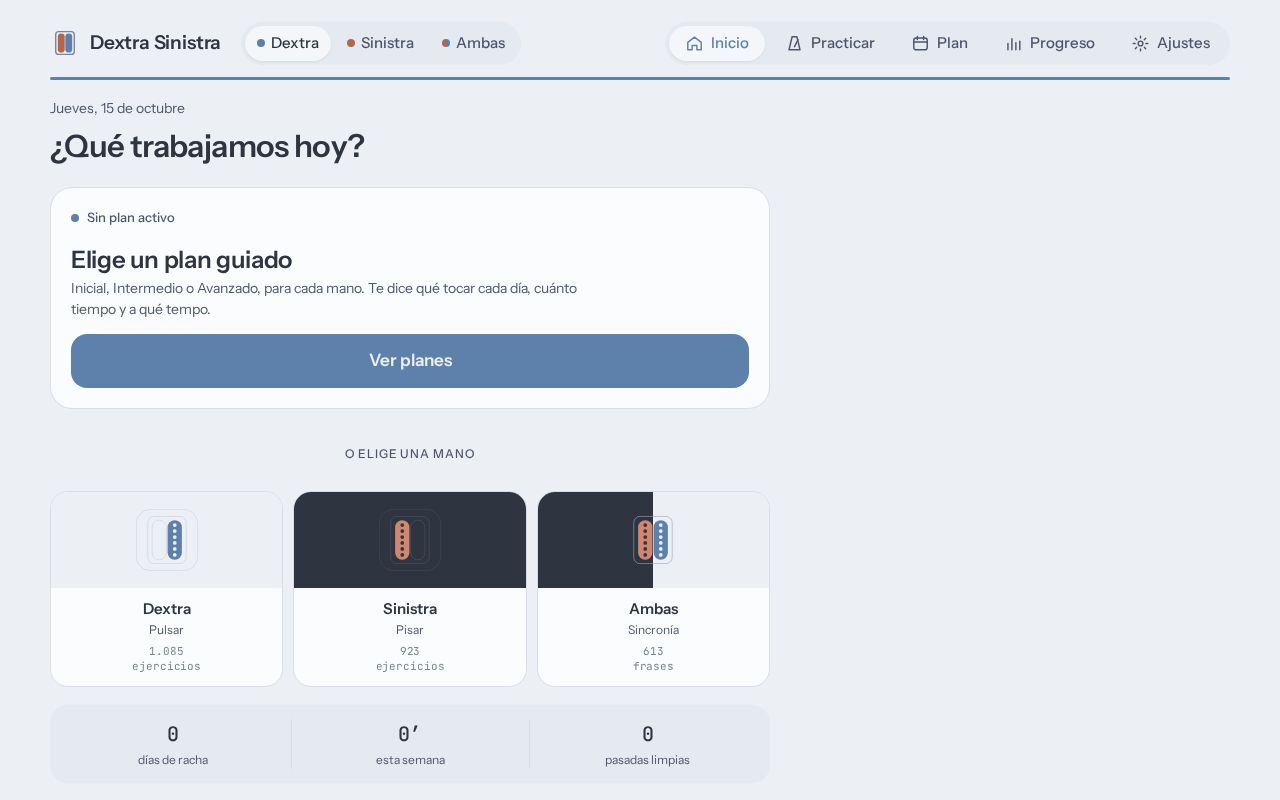Click the 613 frases count

click(x=654, y=658)
